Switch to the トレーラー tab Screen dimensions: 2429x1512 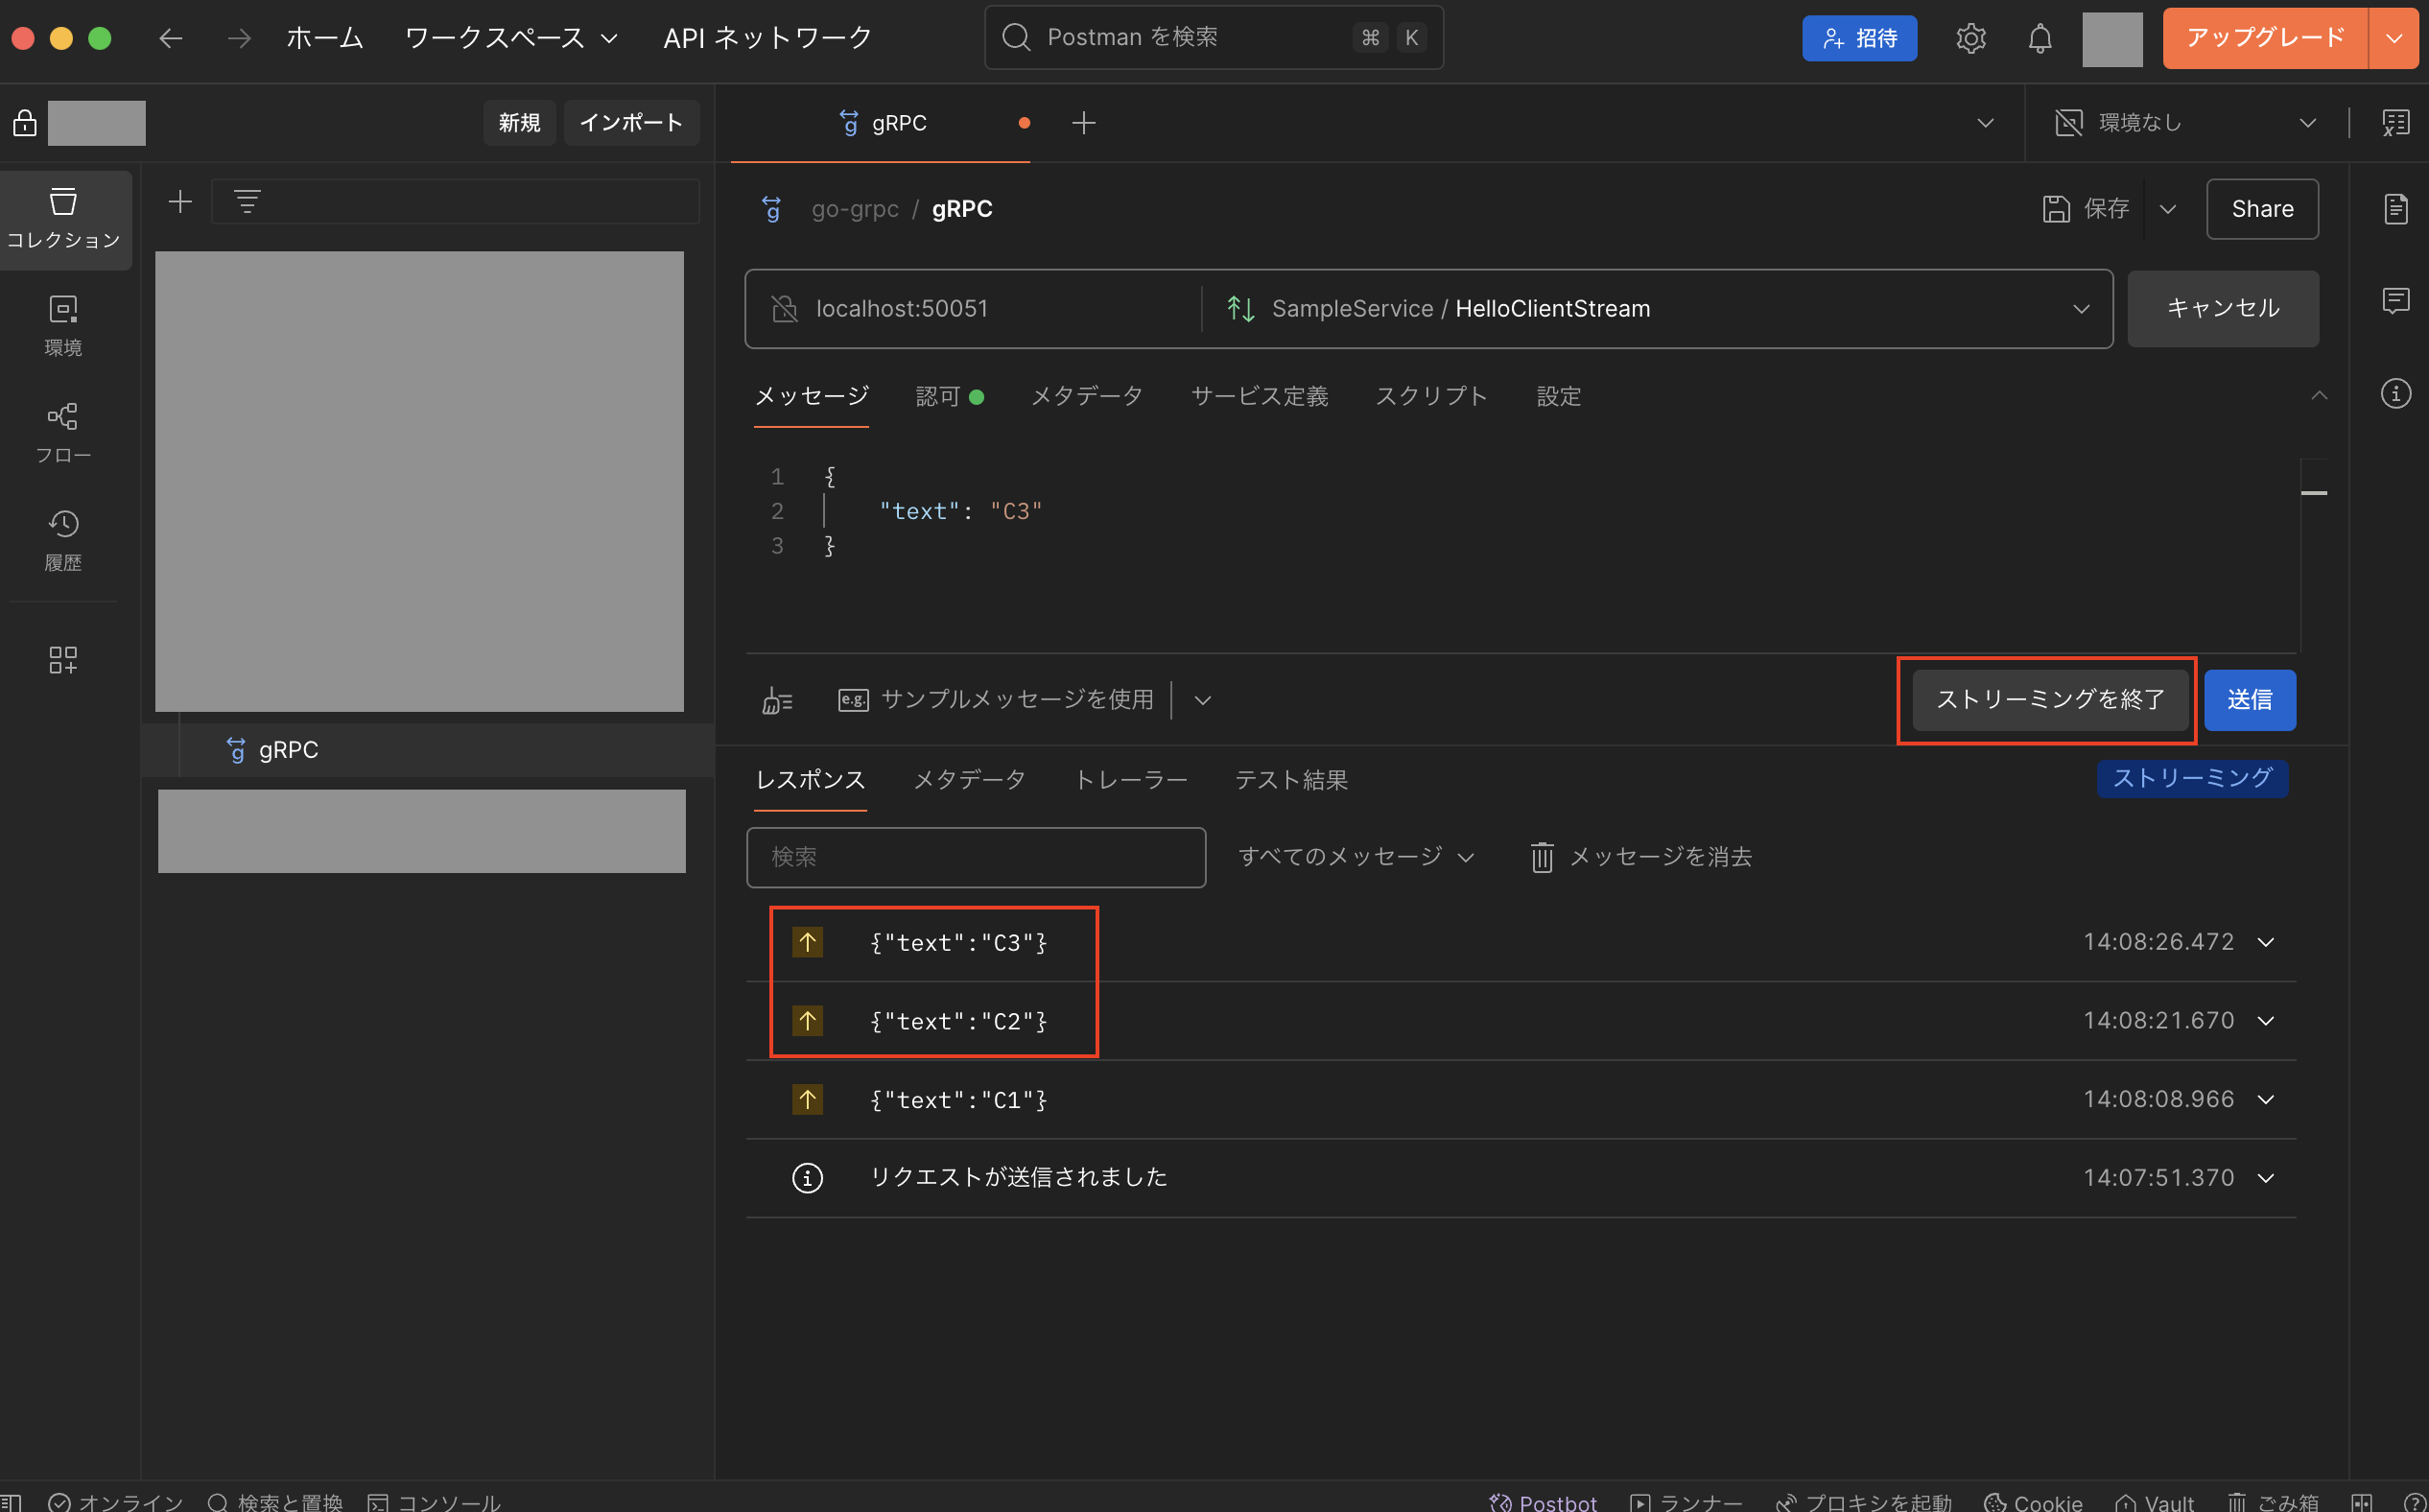tap(1131, 780)
